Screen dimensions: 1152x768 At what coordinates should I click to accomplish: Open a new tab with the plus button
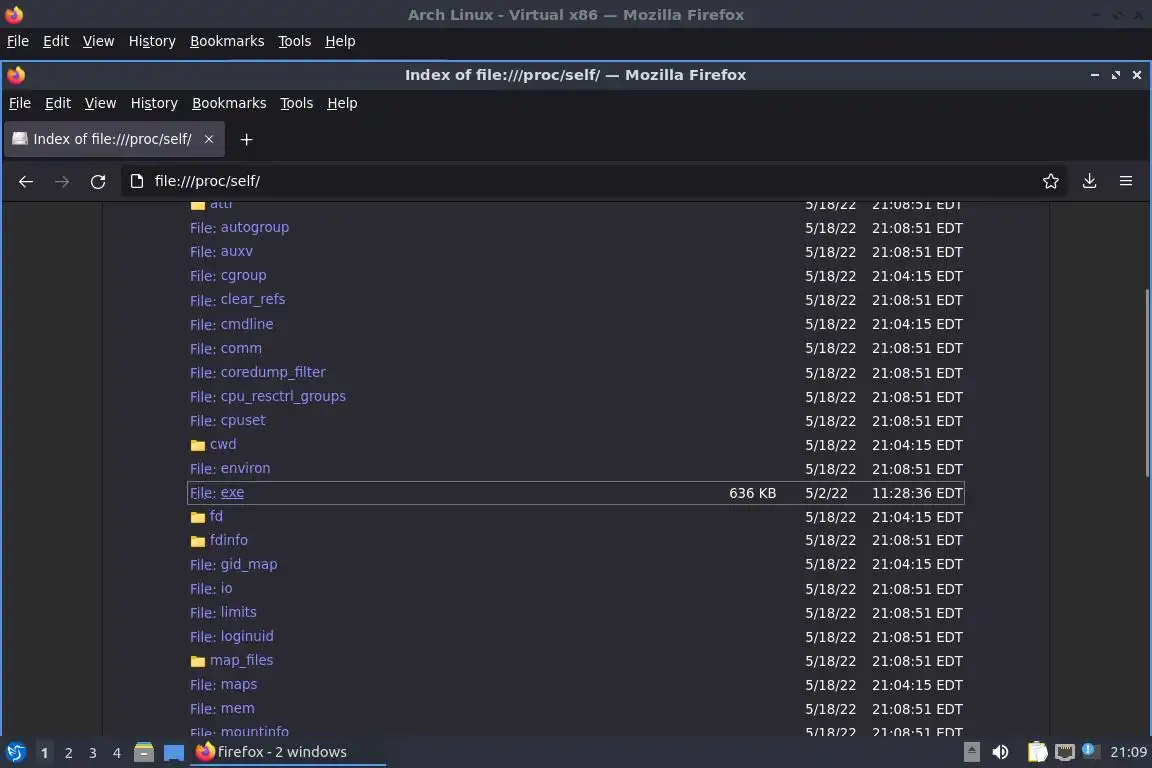coord(246,140)
